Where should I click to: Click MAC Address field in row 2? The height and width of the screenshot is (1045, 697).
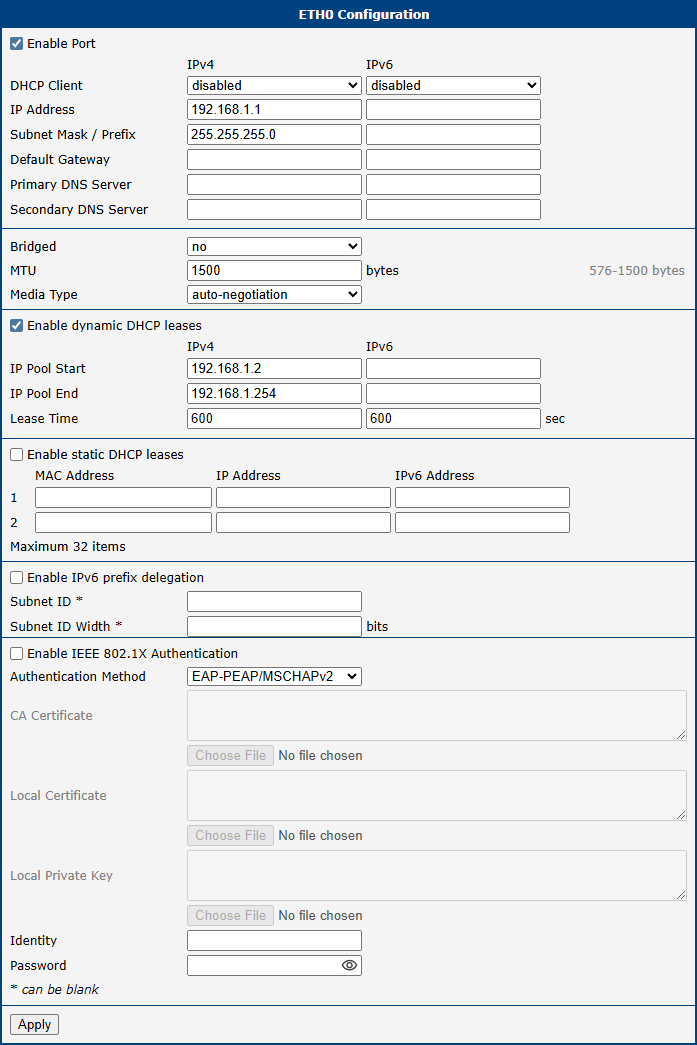(x=123, y=522)
